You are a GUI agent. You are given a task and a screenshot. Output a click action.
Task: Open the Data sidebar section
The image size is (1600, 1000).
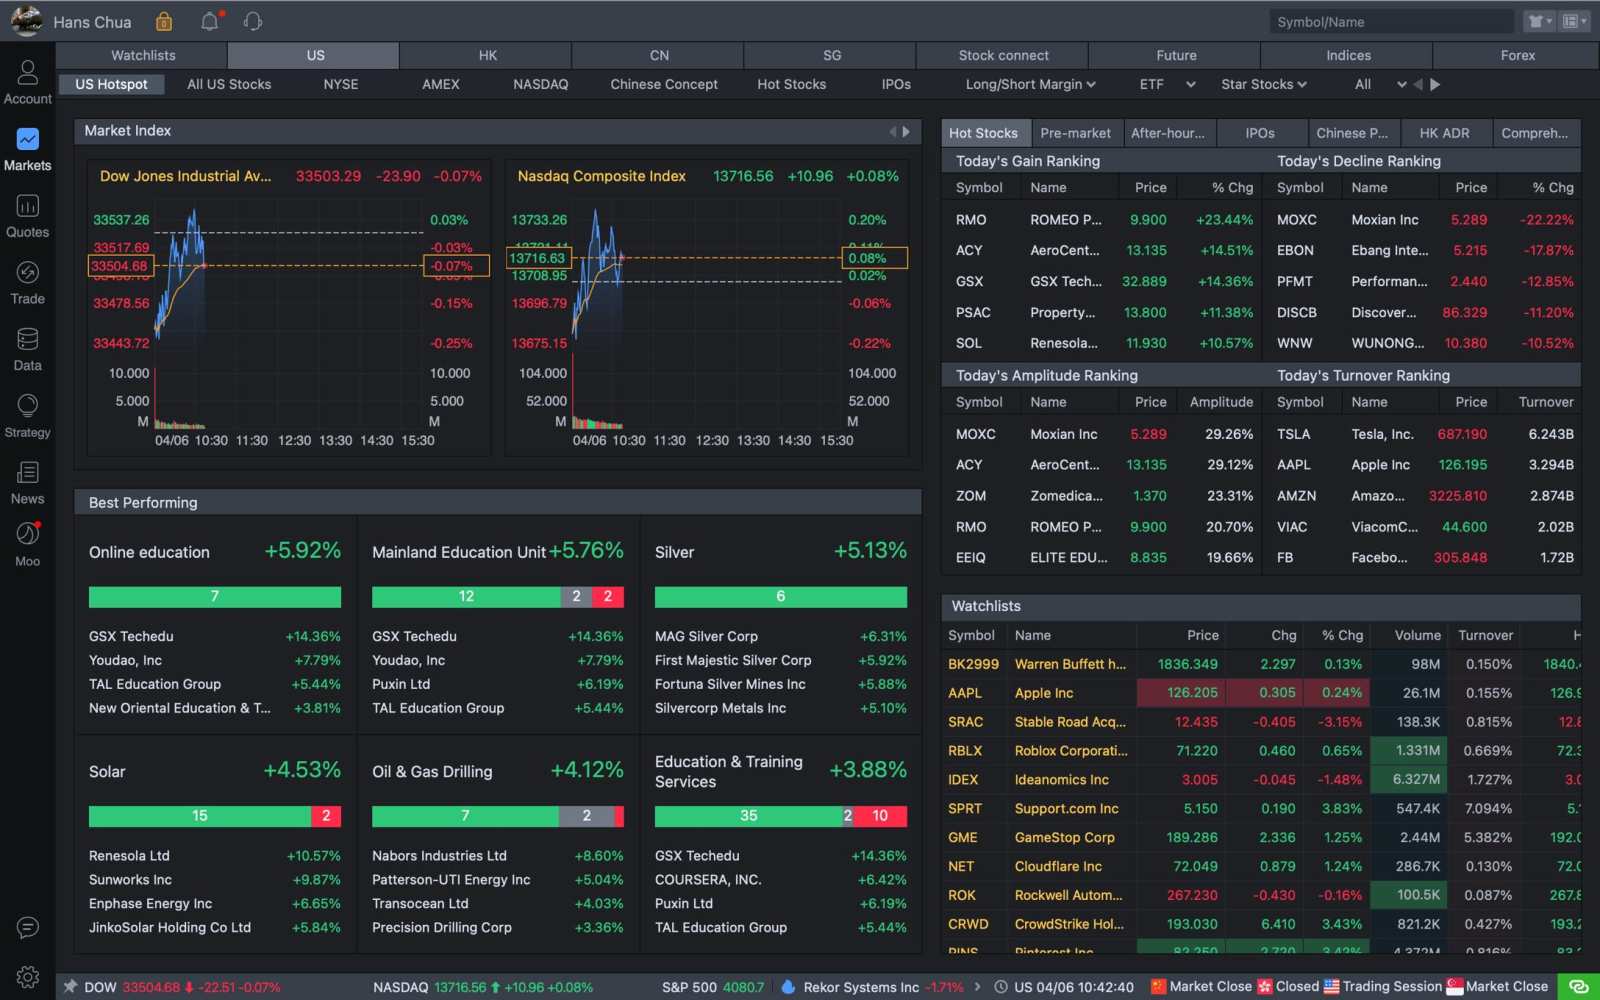coord(27,349)
